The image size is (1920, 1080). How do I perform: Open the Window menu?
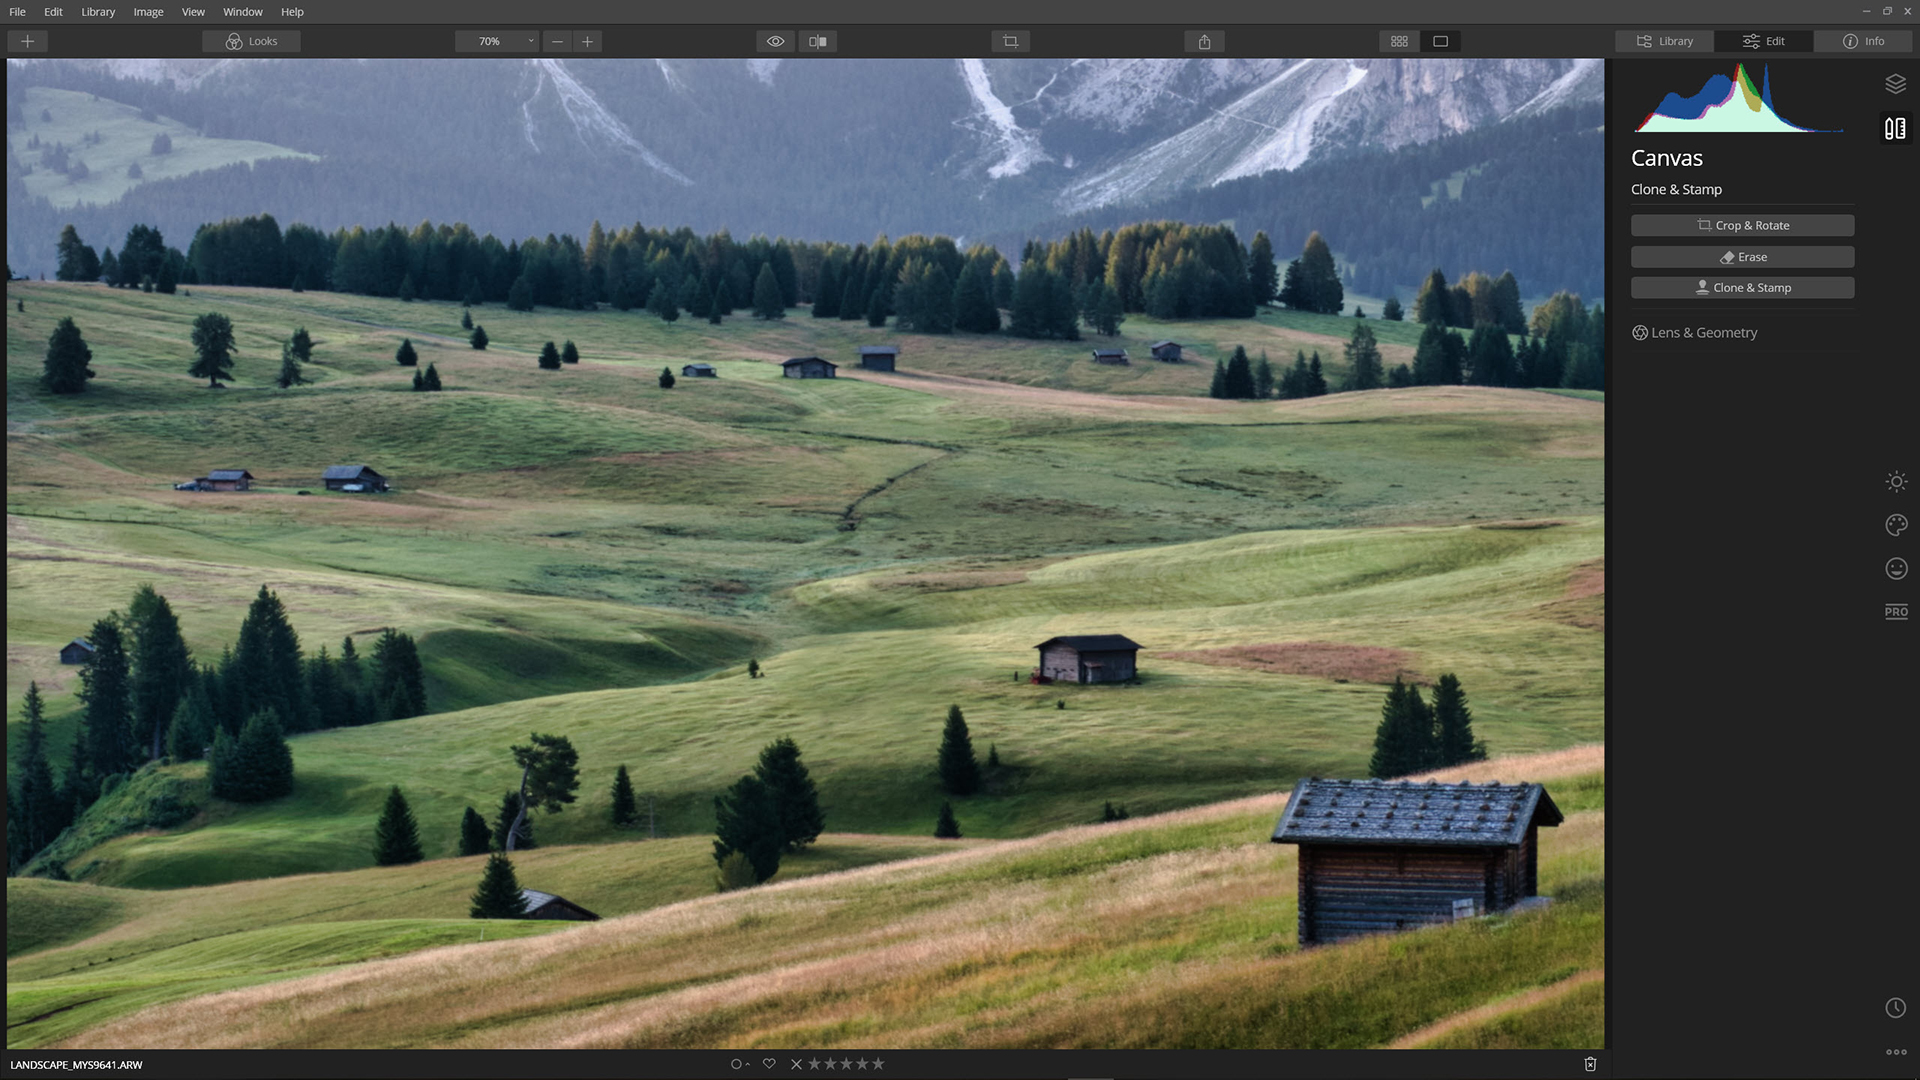(x=243, y=12)
